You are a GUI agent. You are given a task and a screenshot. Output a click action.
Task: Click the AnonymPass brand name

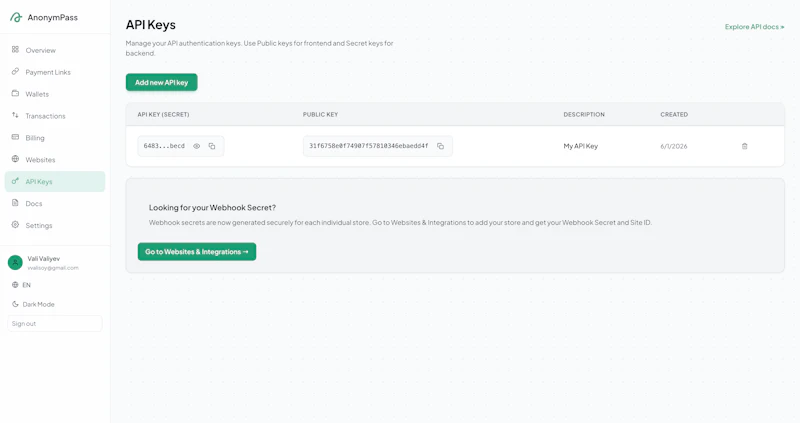coord(53,17)
